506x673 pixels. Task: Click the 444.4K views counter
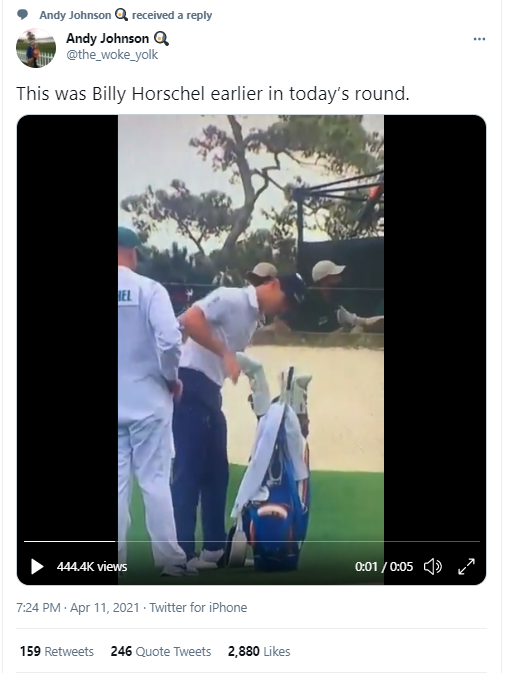(92, 567)
